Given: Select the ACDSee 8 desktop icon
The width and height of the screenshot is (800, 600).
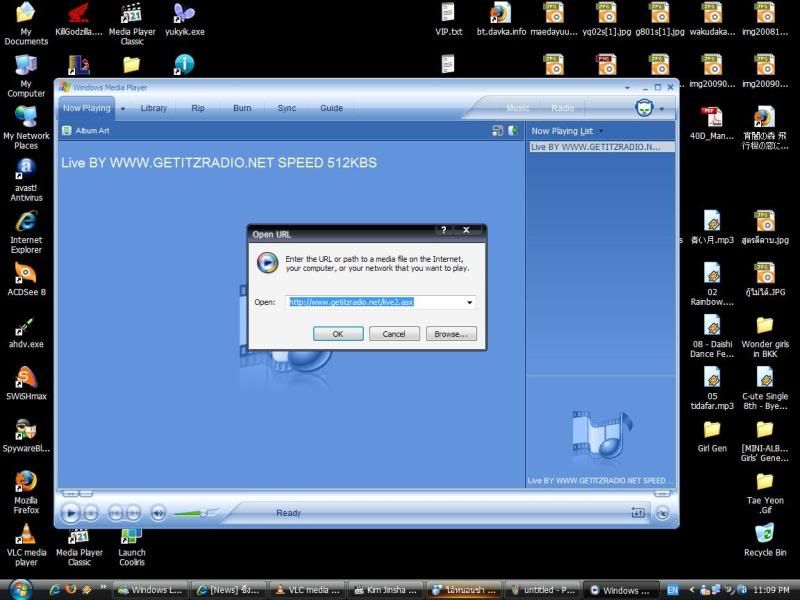Looking at the screenshot, I should click(x=26, y=279).
